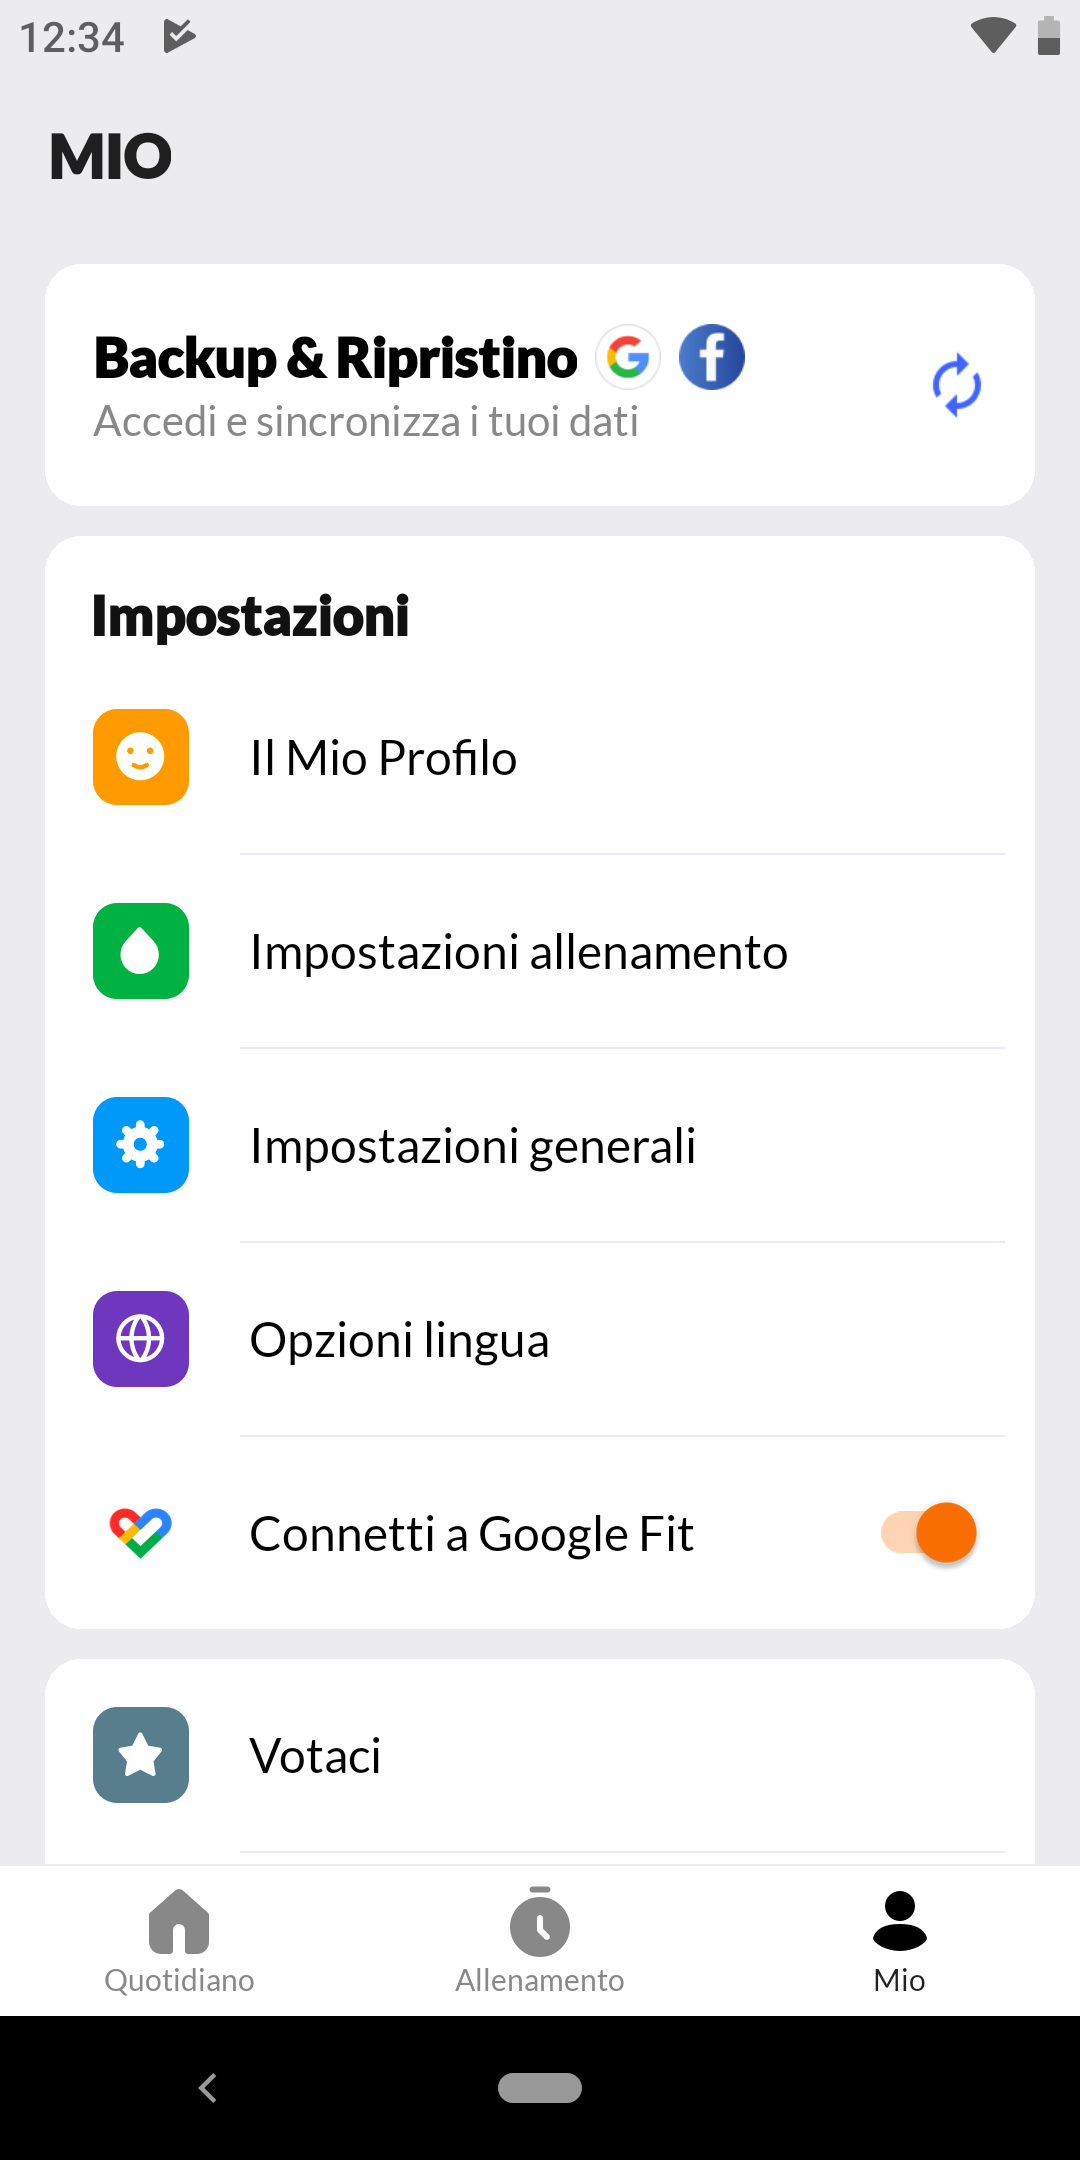Screen dimensions: 1080x2160
Task: Tap Backup & Ripristino heading
Action: (x=335, y=358)
